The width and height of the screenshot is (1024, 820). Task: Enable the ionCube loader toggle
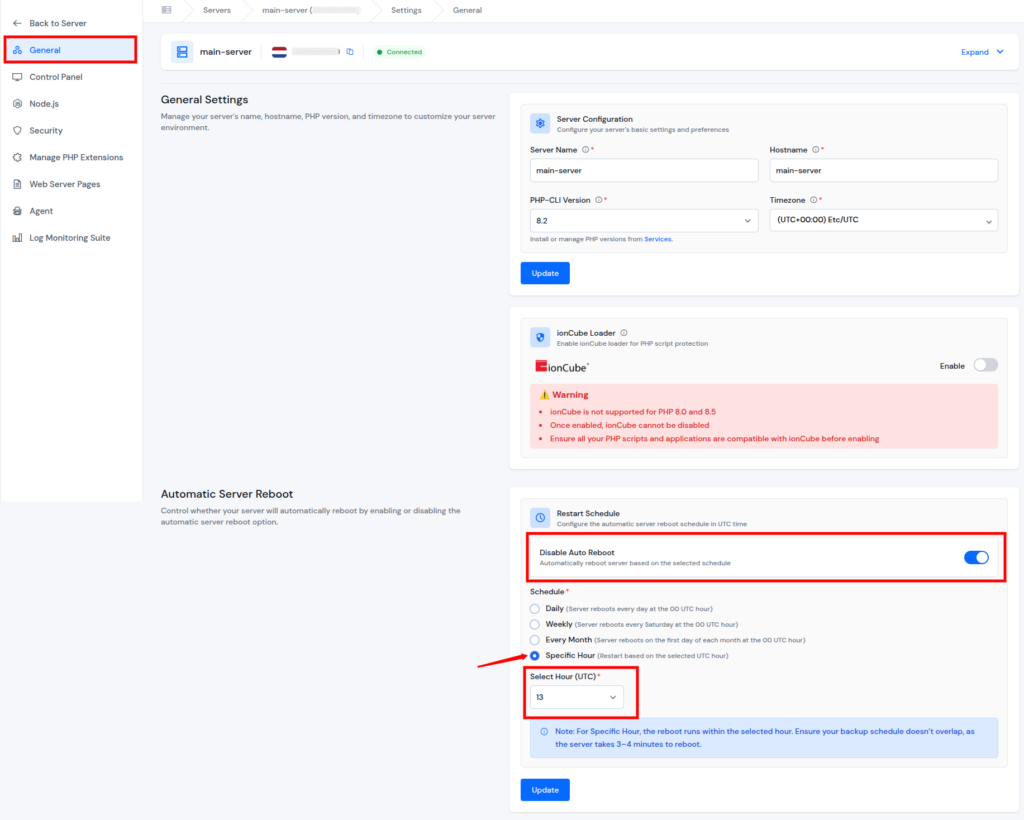985,365
